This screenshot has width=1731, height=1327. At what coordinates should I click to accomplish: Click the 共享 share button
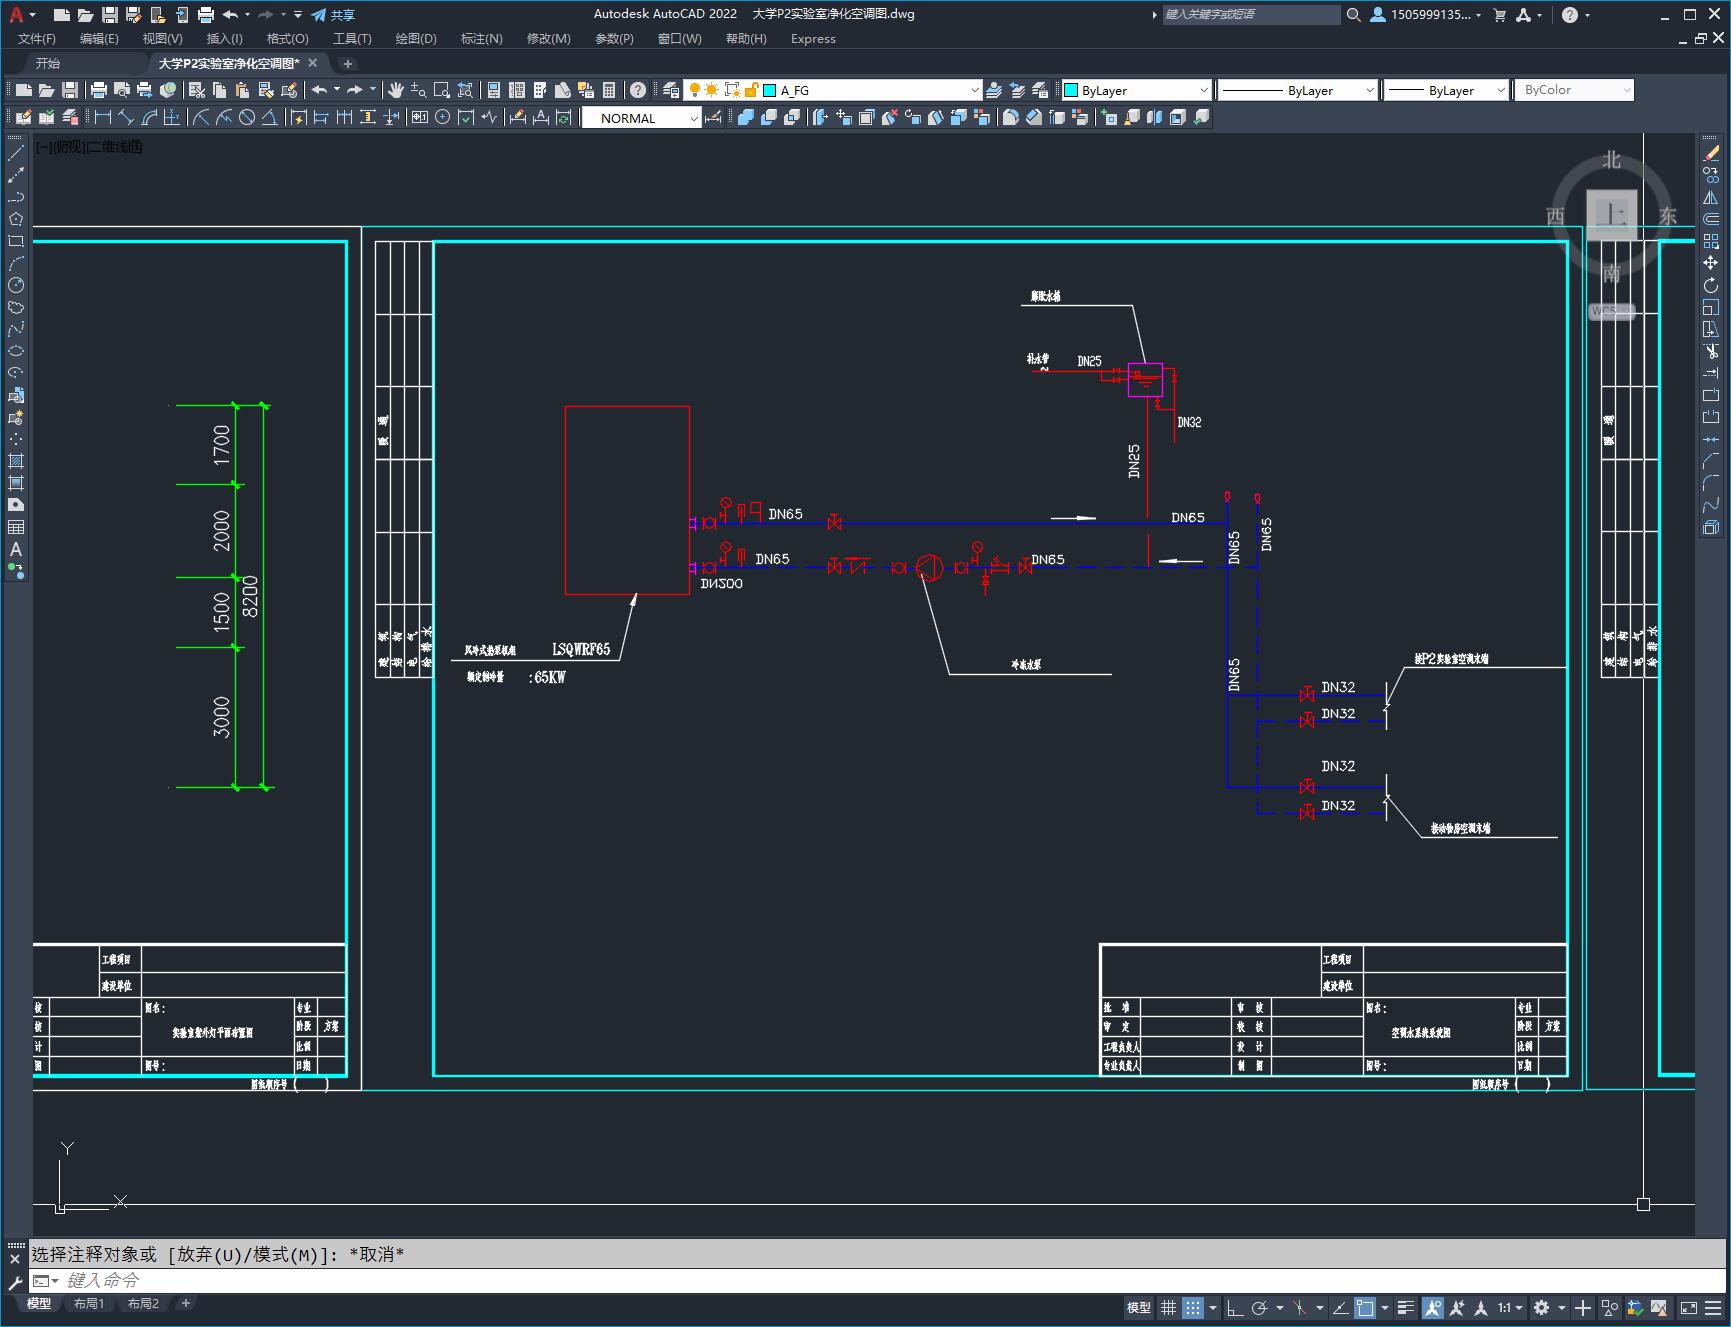tap(333, 15)
